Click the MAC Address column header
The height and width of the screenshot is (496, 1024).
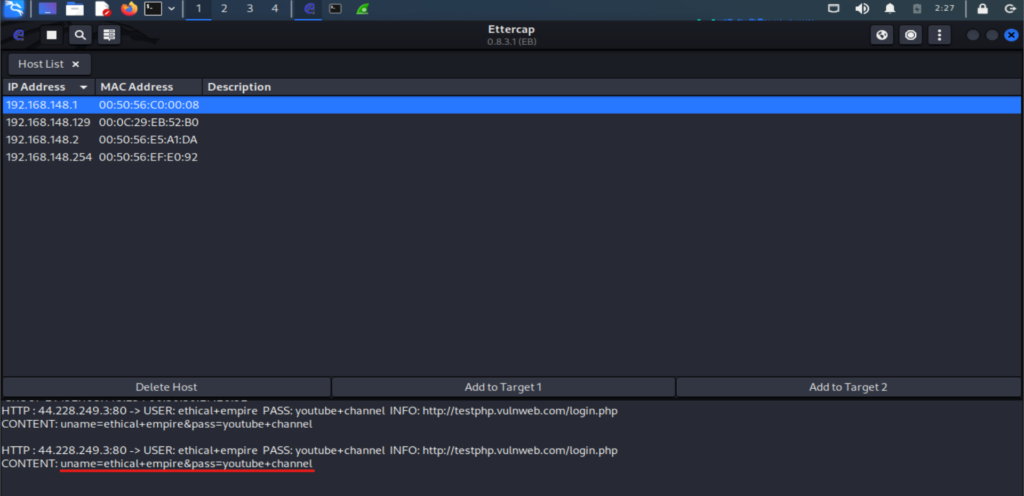[137, 87]
